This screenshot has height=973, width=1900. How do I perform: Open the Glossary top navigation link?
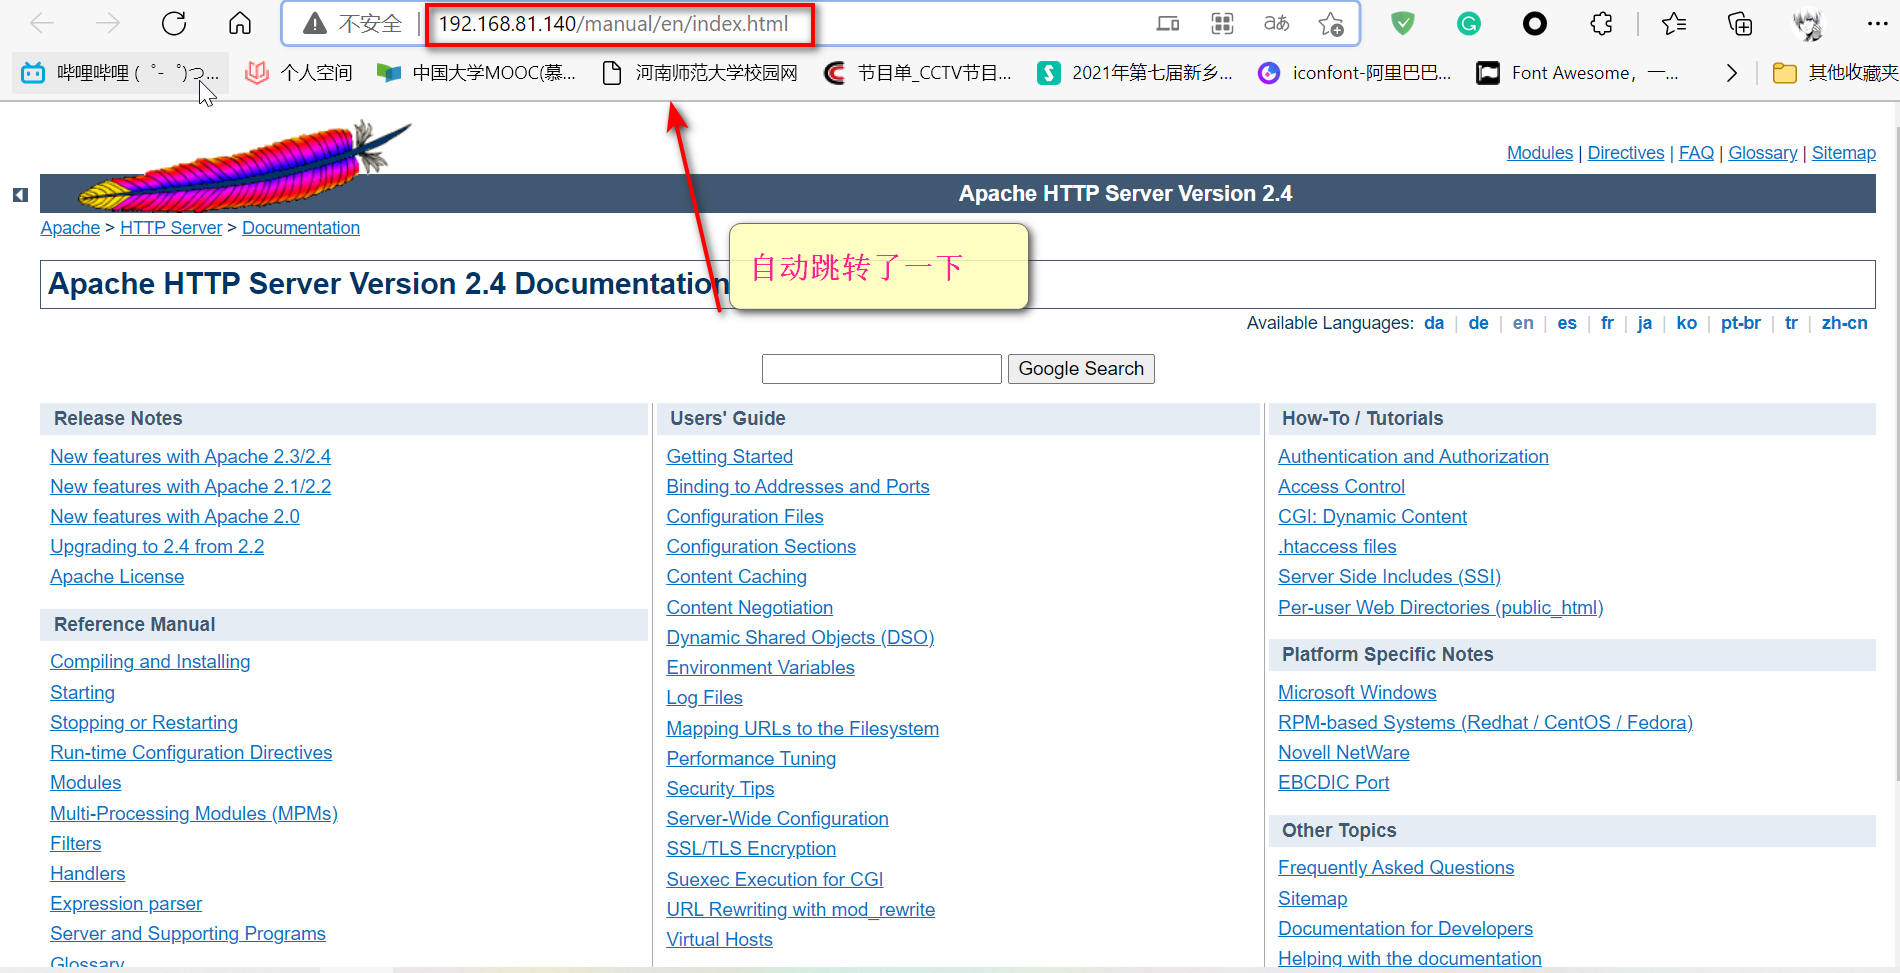[x=1763, y=153]
